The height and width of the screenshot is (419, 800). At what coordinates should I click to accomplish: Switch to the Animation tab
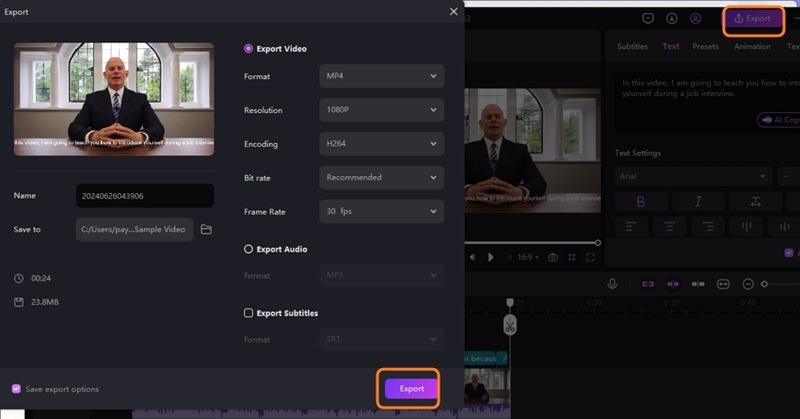pos(752,46)
